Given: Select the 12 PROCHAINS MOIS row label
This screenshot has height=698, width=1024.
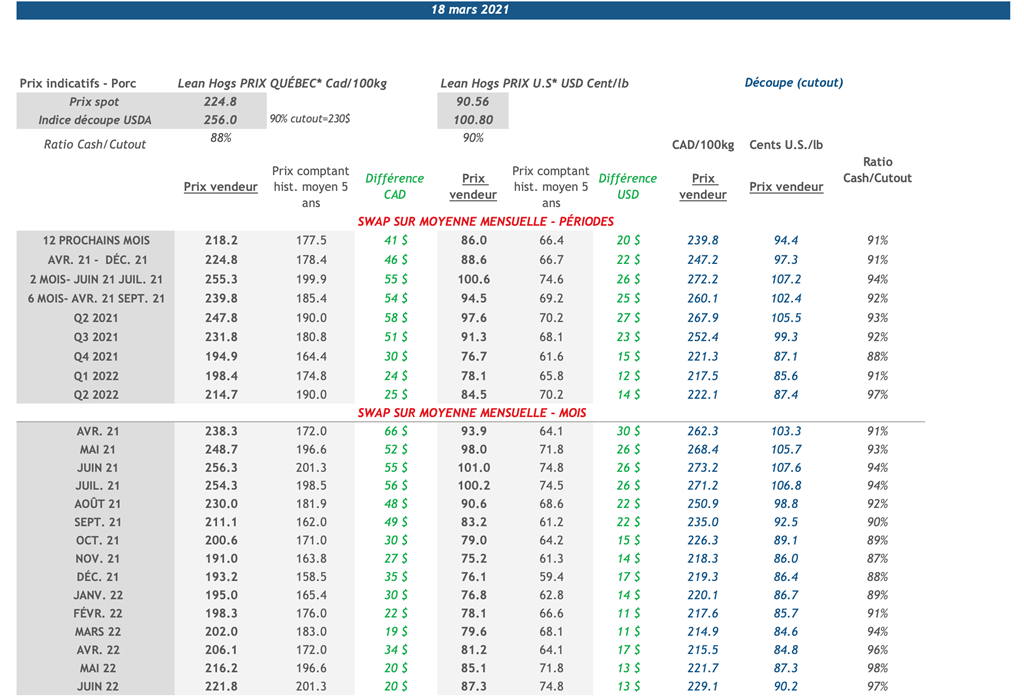Looking at the screenshot, I should coord(96,241).
